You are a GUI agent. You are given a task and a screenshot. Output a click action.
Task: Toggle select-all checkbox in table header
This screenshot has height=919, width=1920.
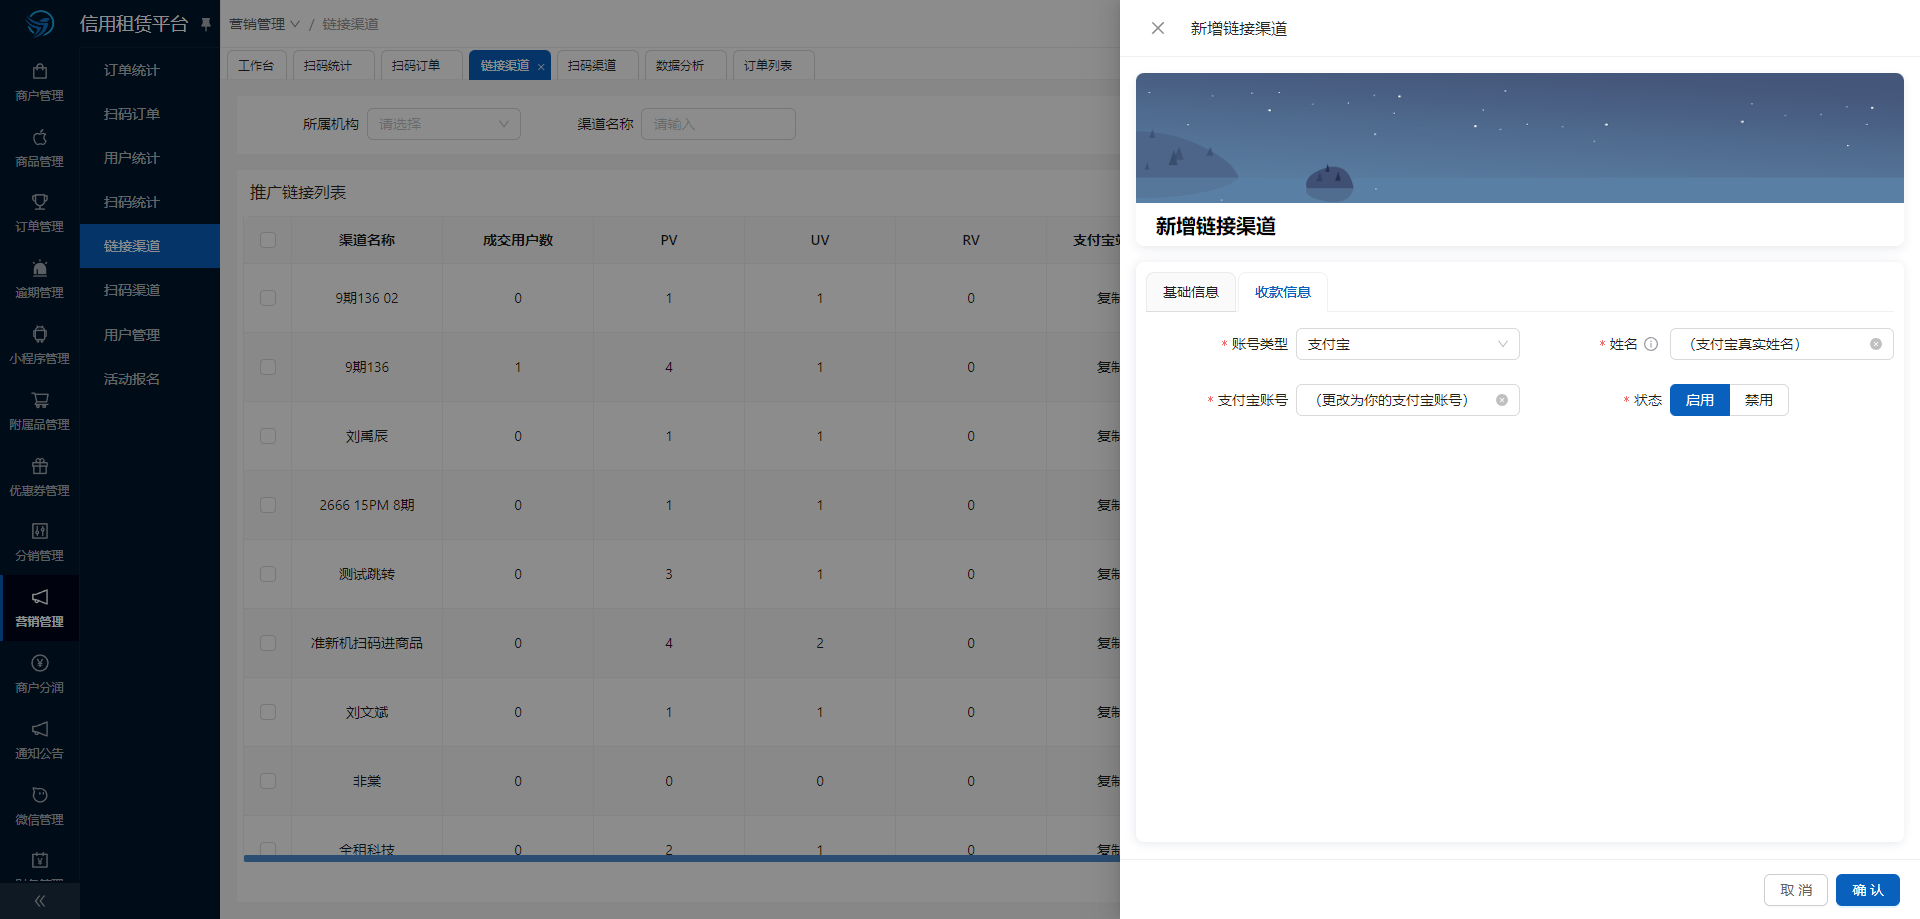click(x=268, y=240)
